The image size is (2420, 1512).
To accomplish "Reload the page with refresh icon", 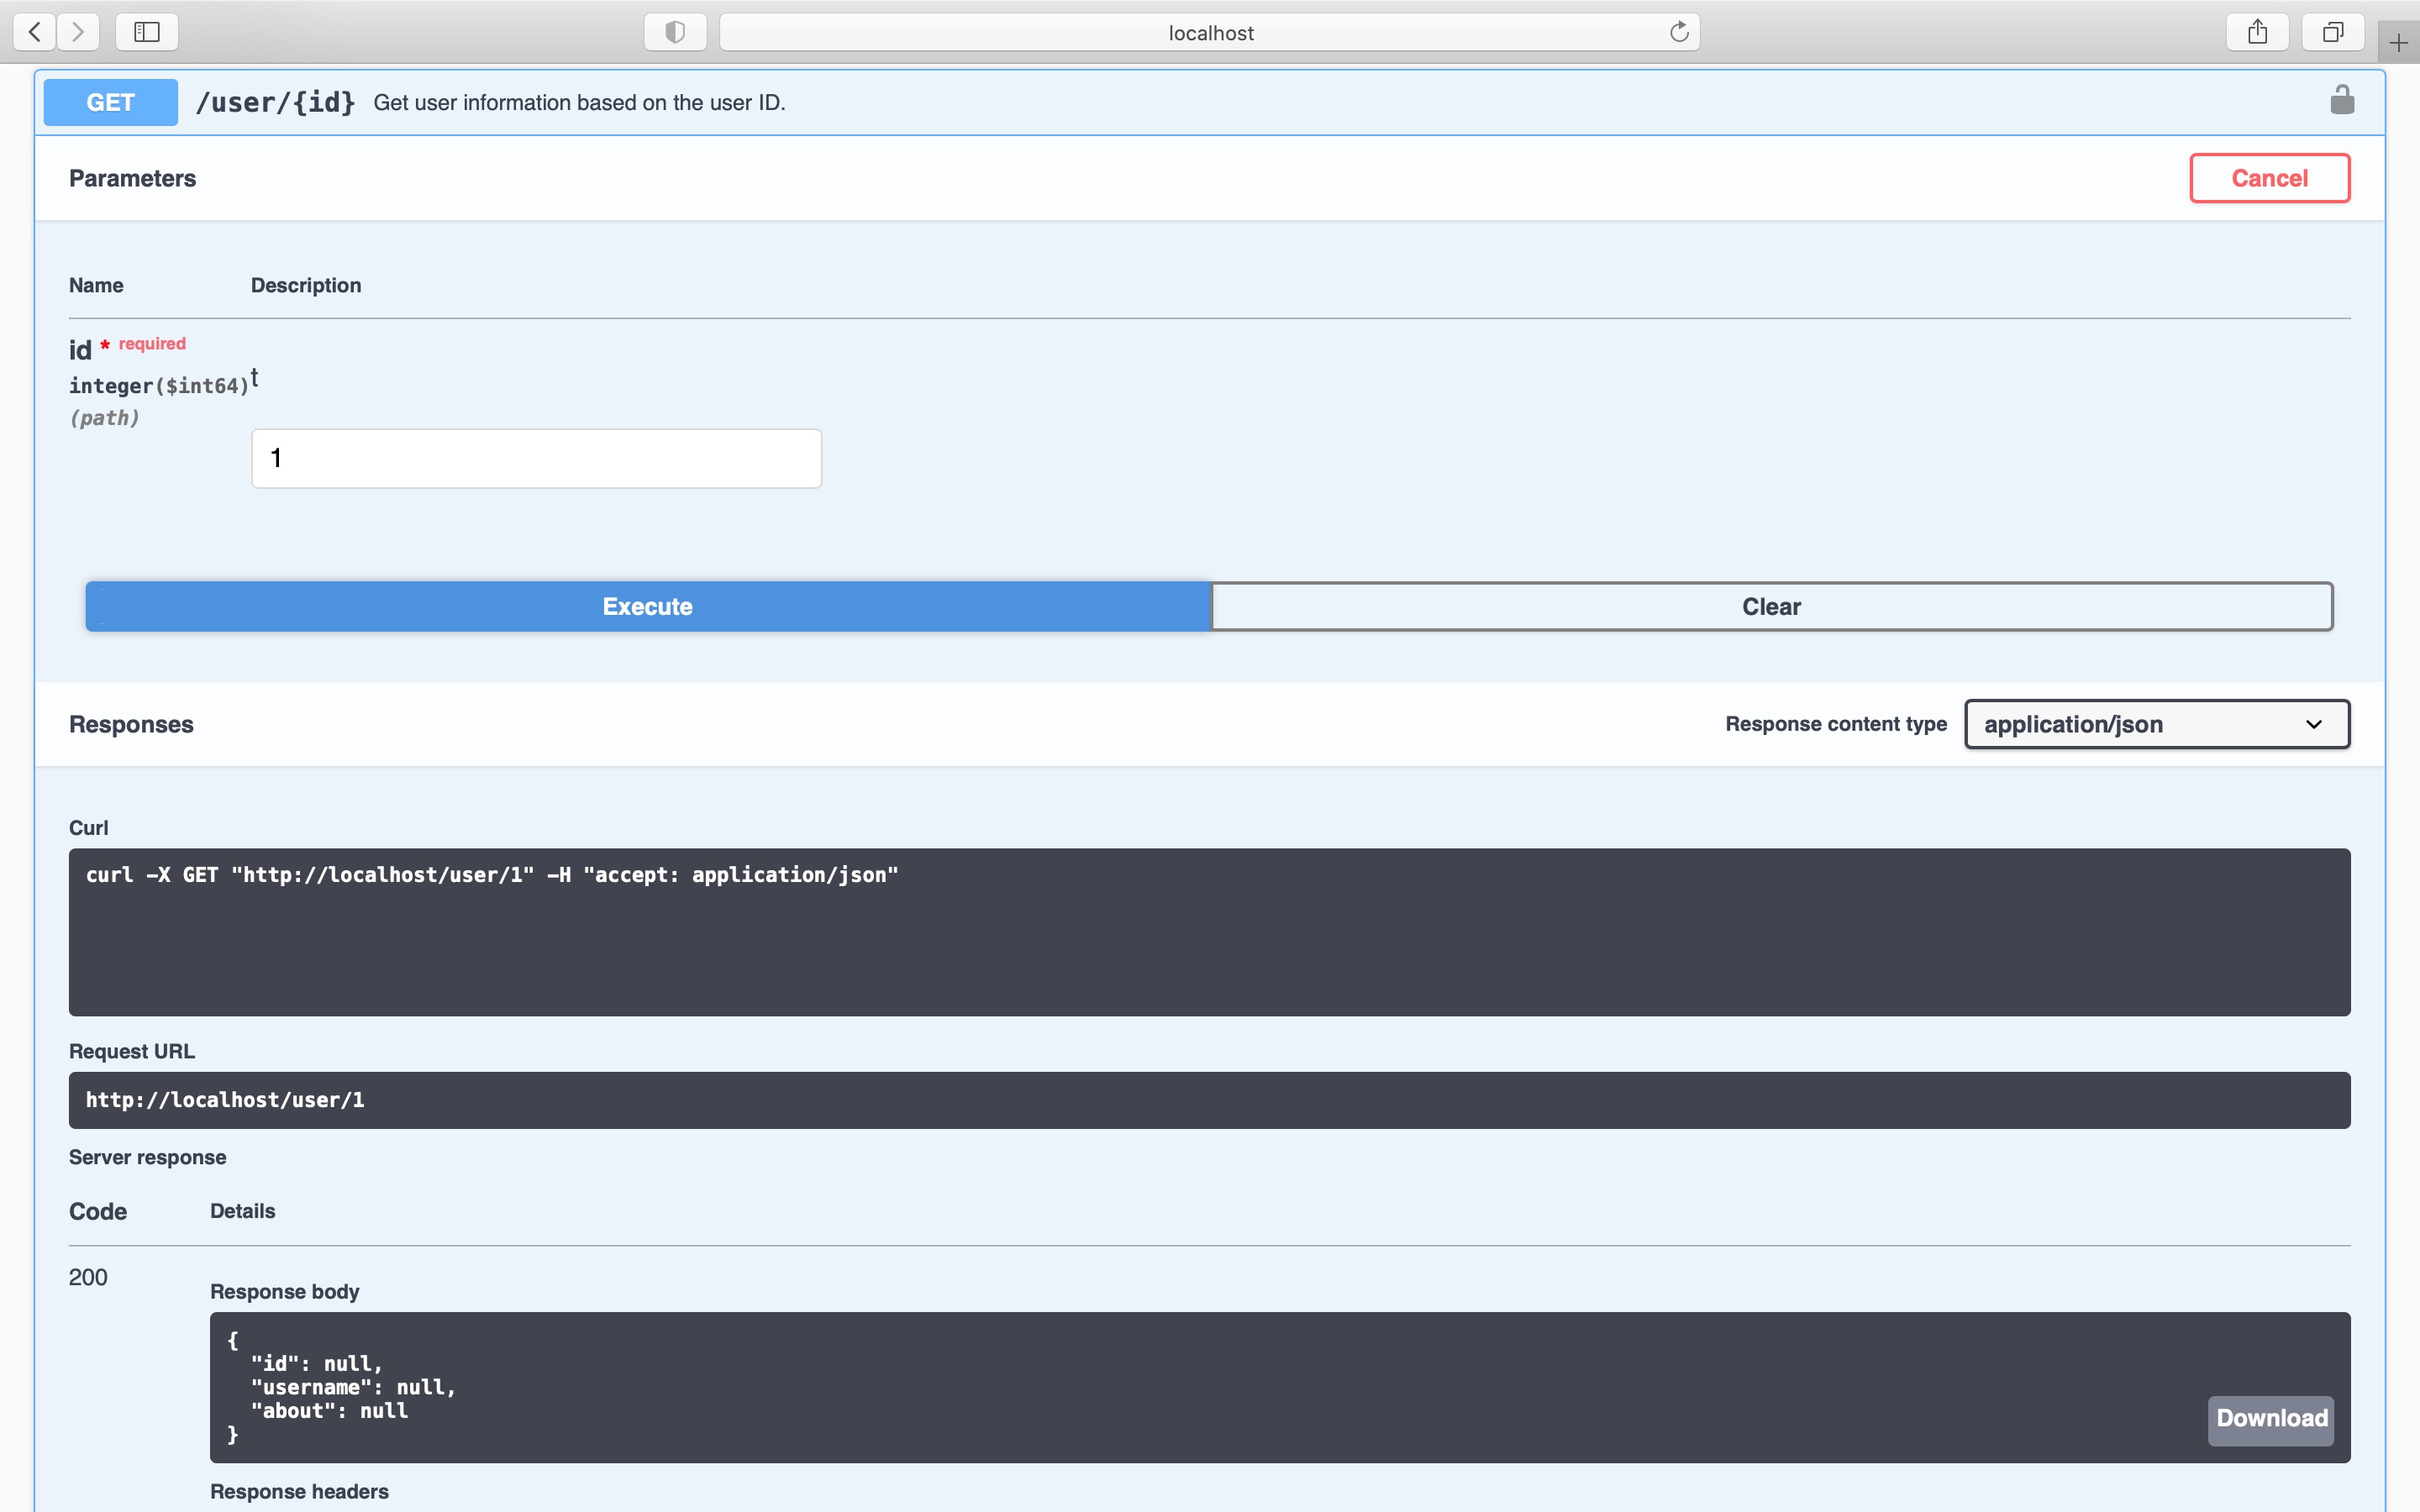I will [1679, 32].
